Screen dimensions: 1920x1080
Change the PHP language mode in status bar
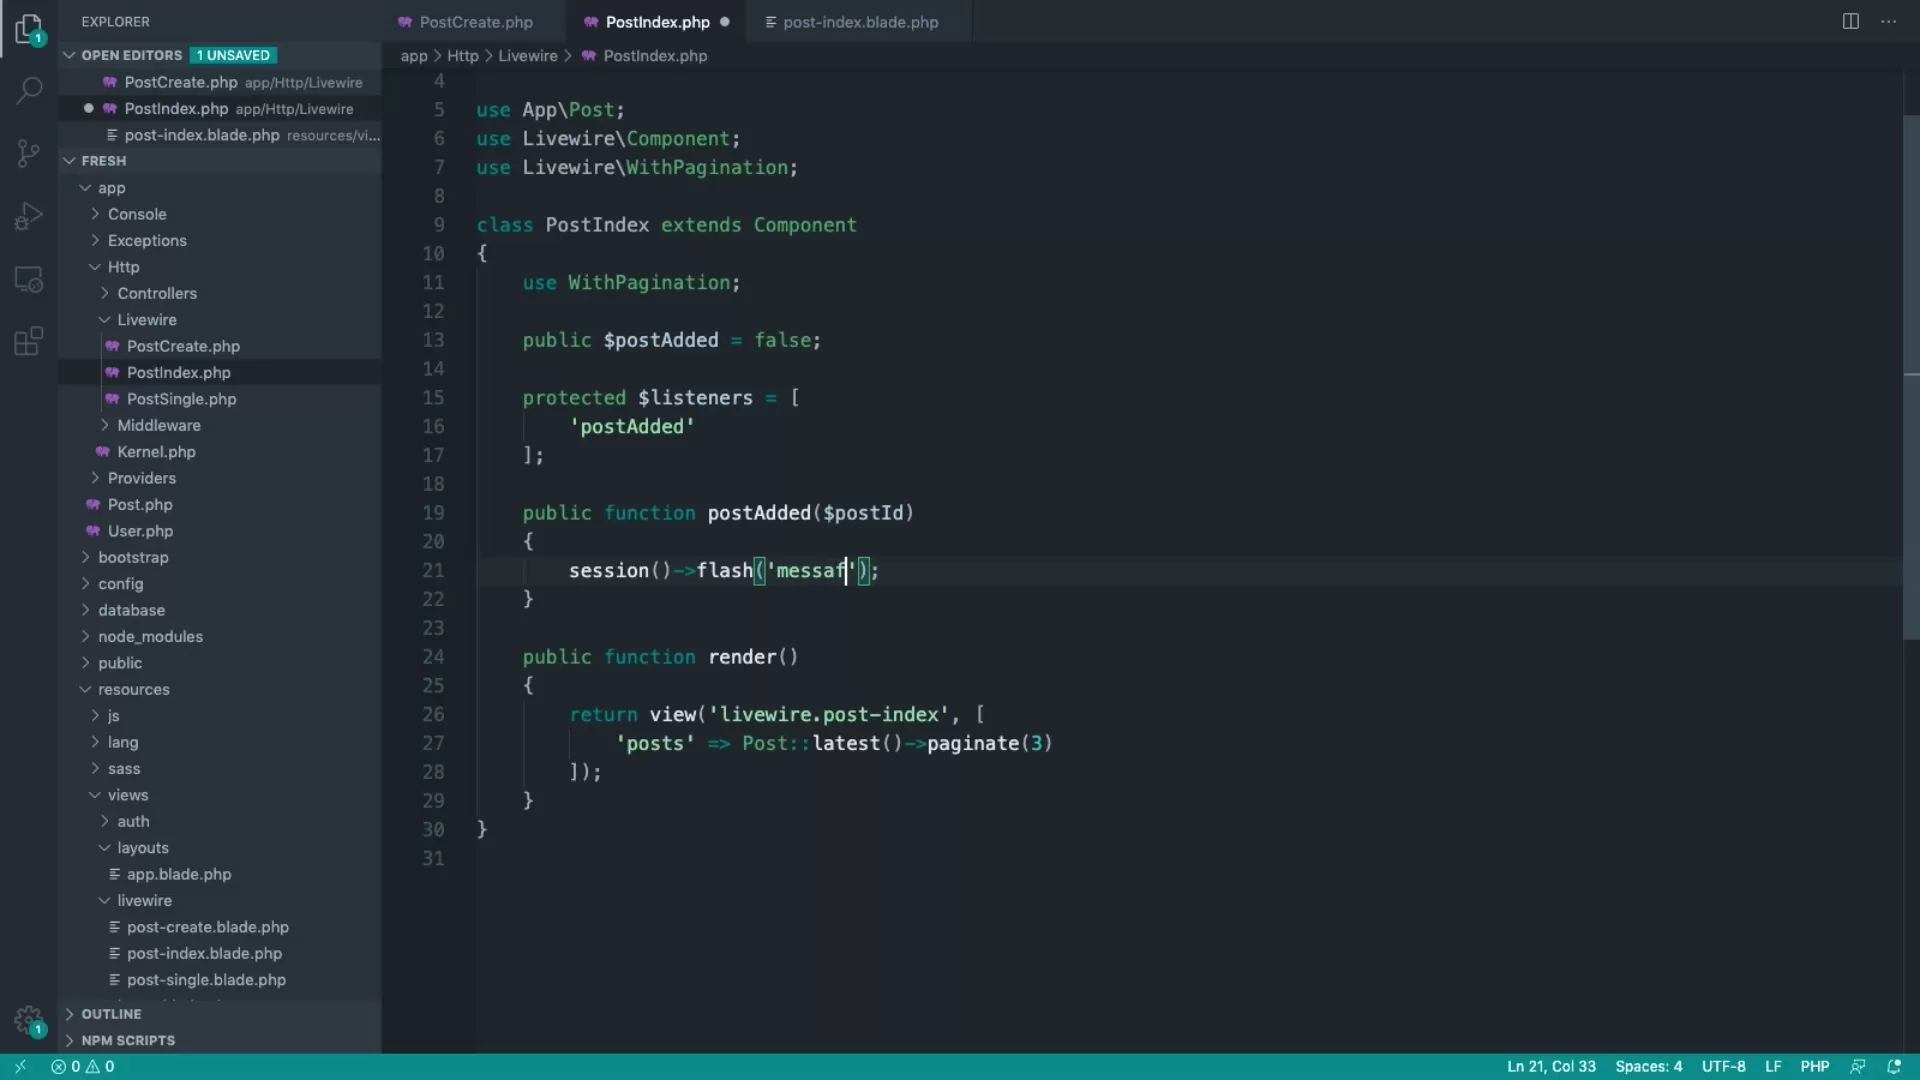1815,1066
